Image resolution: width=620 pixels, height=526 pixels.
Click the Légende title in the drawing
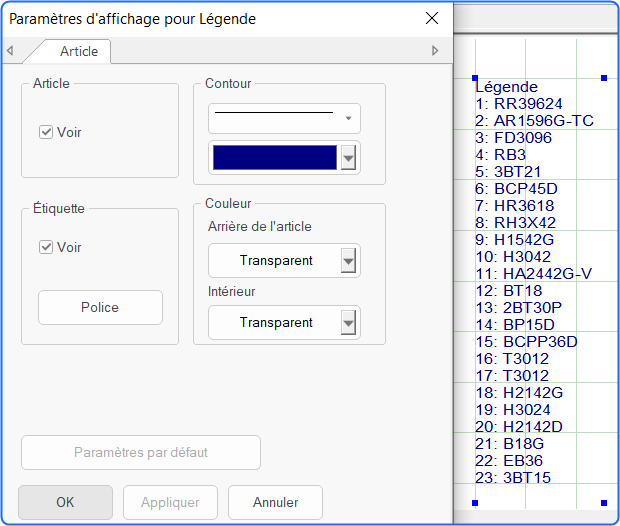507,87
